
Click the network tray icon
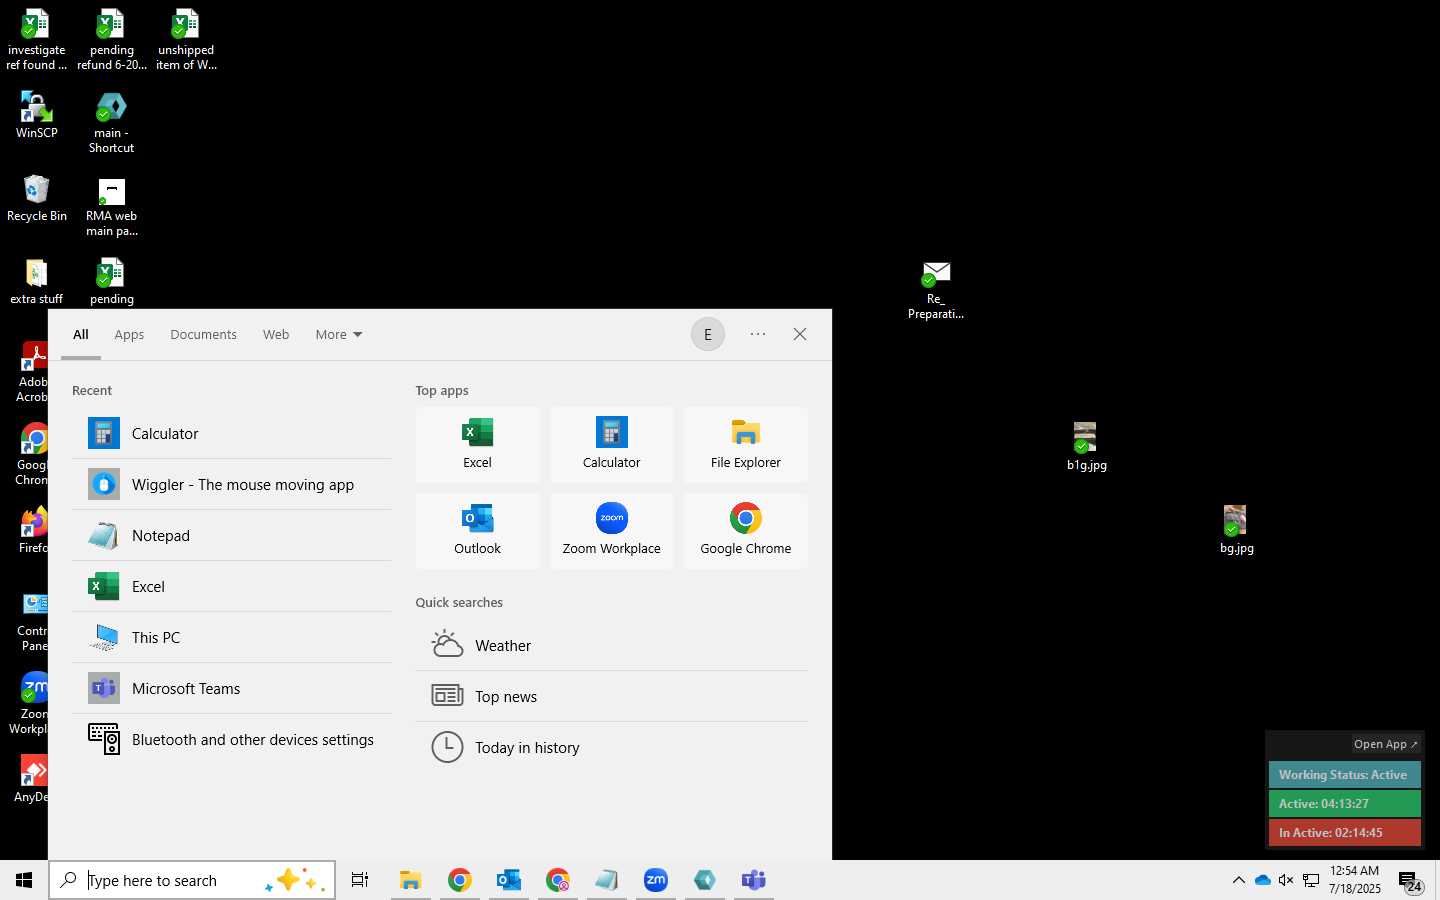tap(1311, 880)
